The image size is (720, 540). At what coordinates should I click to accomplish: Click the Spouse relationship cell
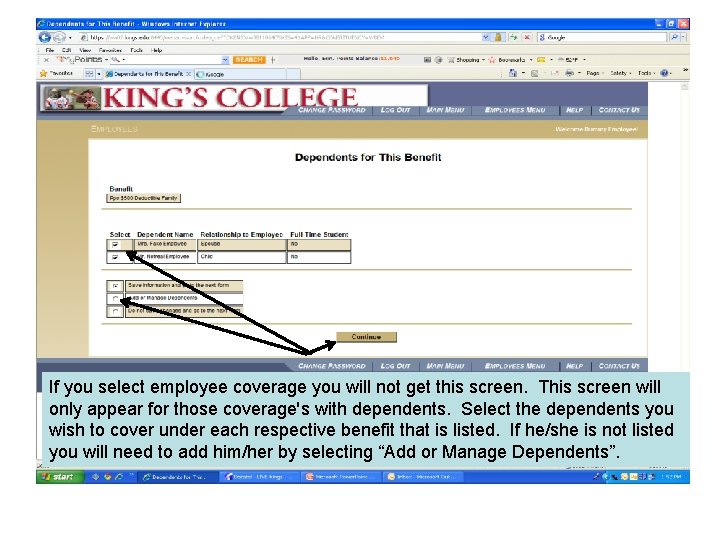242,245
